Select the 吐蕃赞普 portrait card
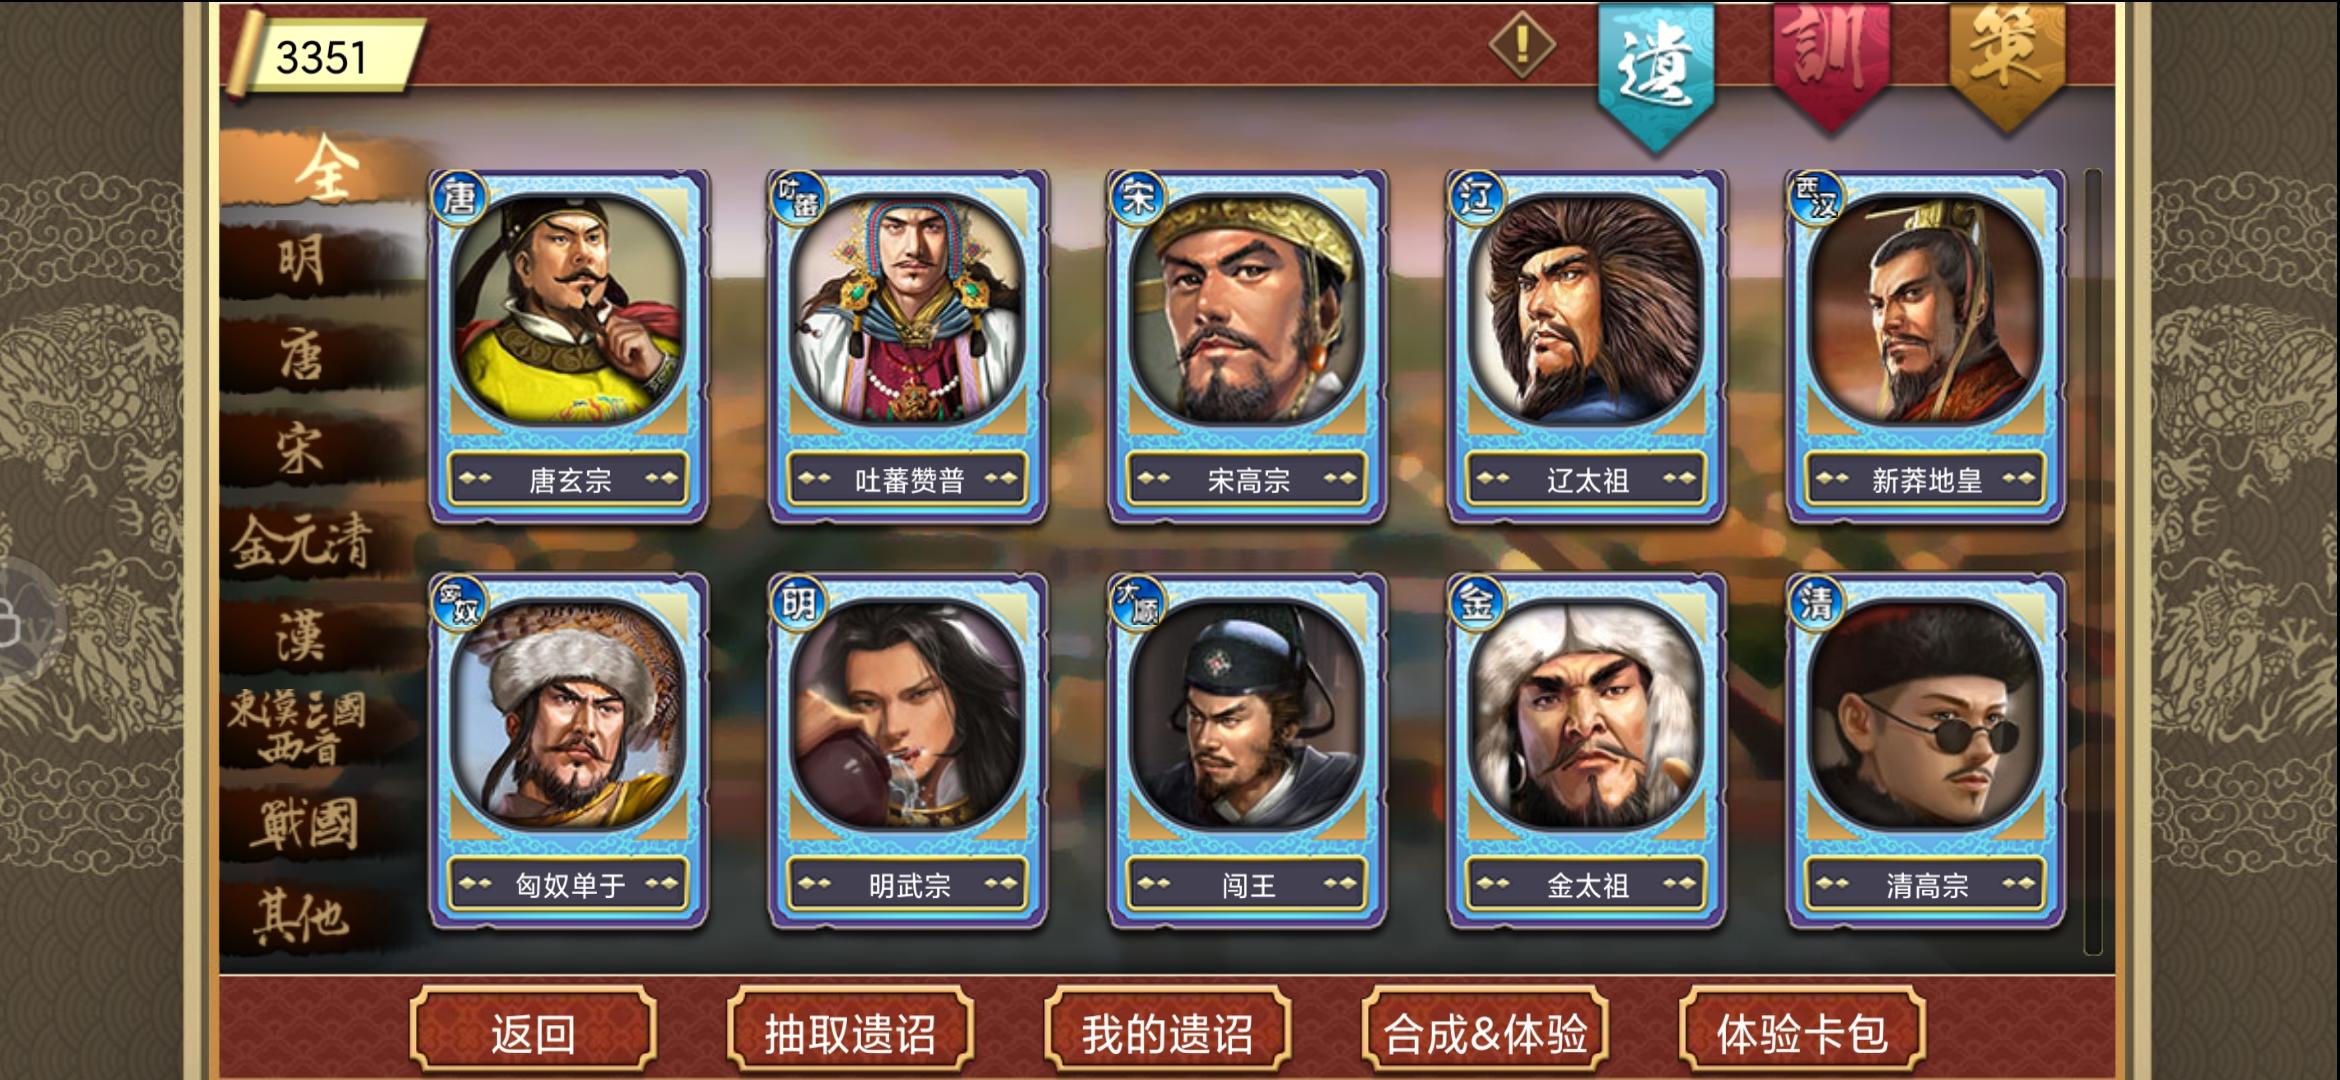 [x=908, y=346]
